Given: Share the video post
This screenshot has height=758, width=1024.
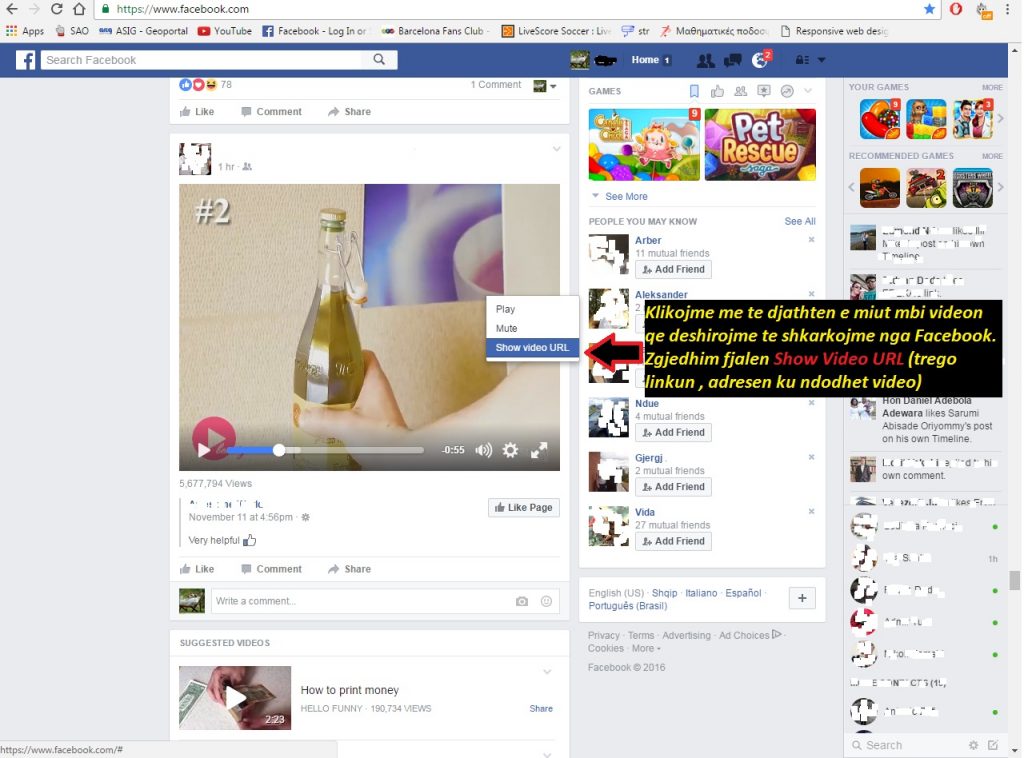Looking at the screenshot, I should (x=349, y=569).
